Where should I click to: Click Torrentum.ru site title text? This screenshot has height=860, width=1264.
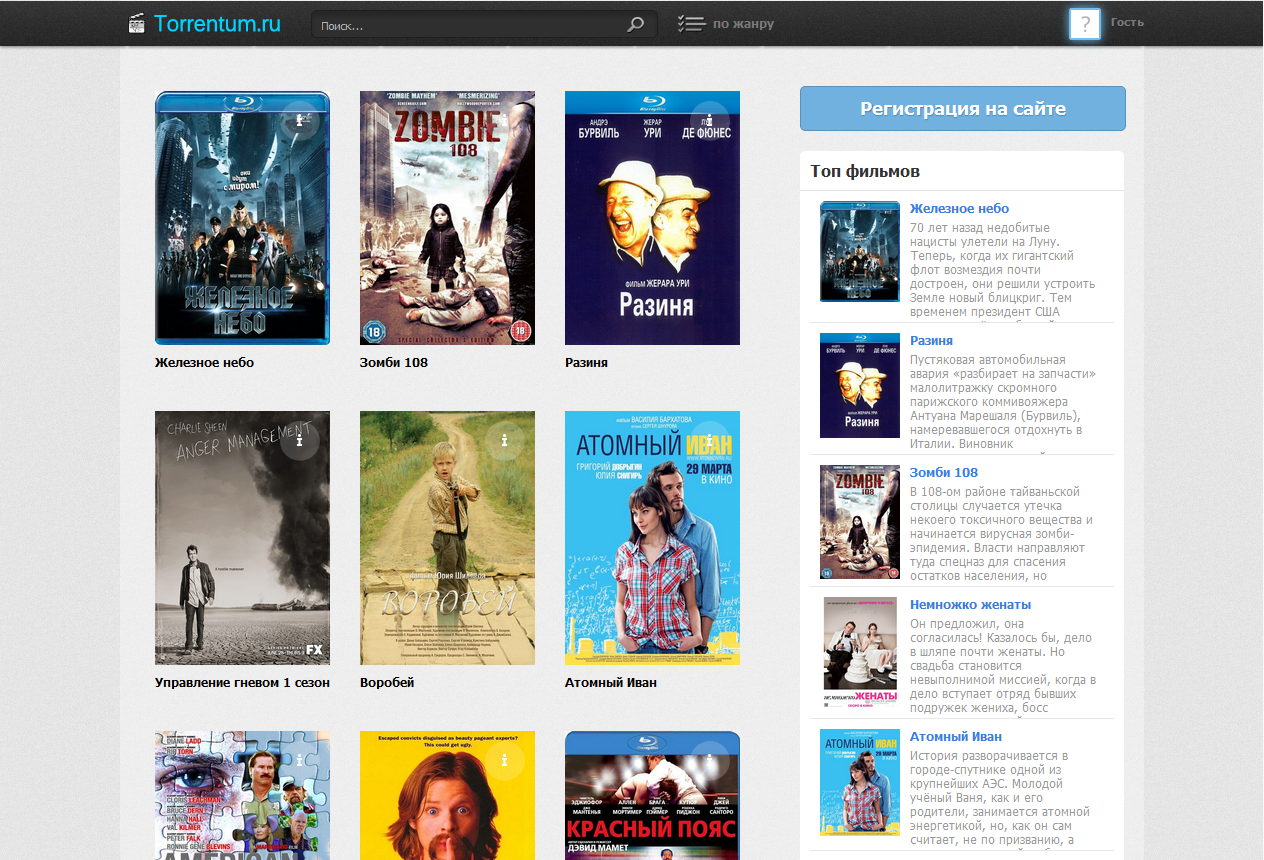coord(217,23)
